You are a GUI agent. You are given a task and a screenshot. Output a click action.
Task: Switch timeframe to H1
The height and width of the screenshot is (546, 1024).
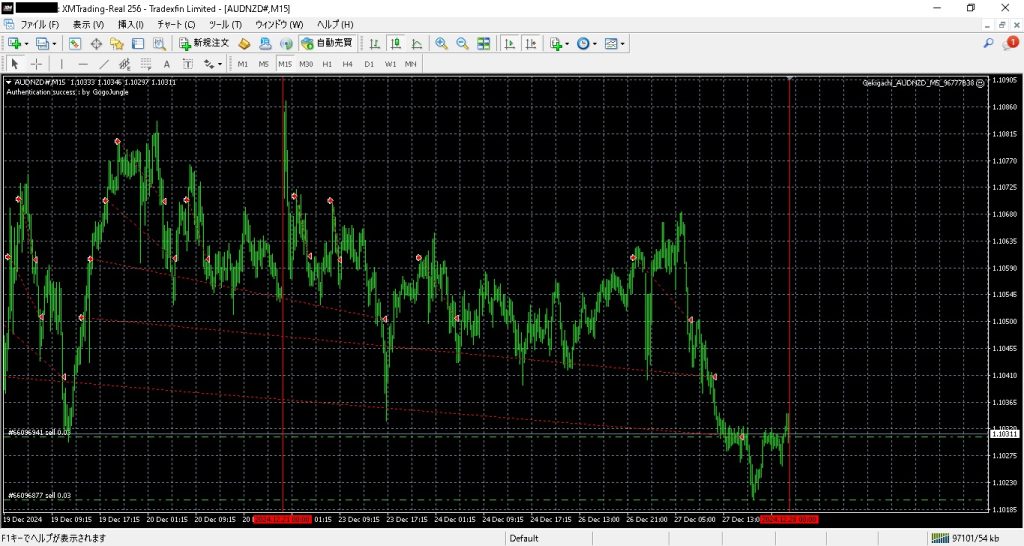[x=327, y=64]
